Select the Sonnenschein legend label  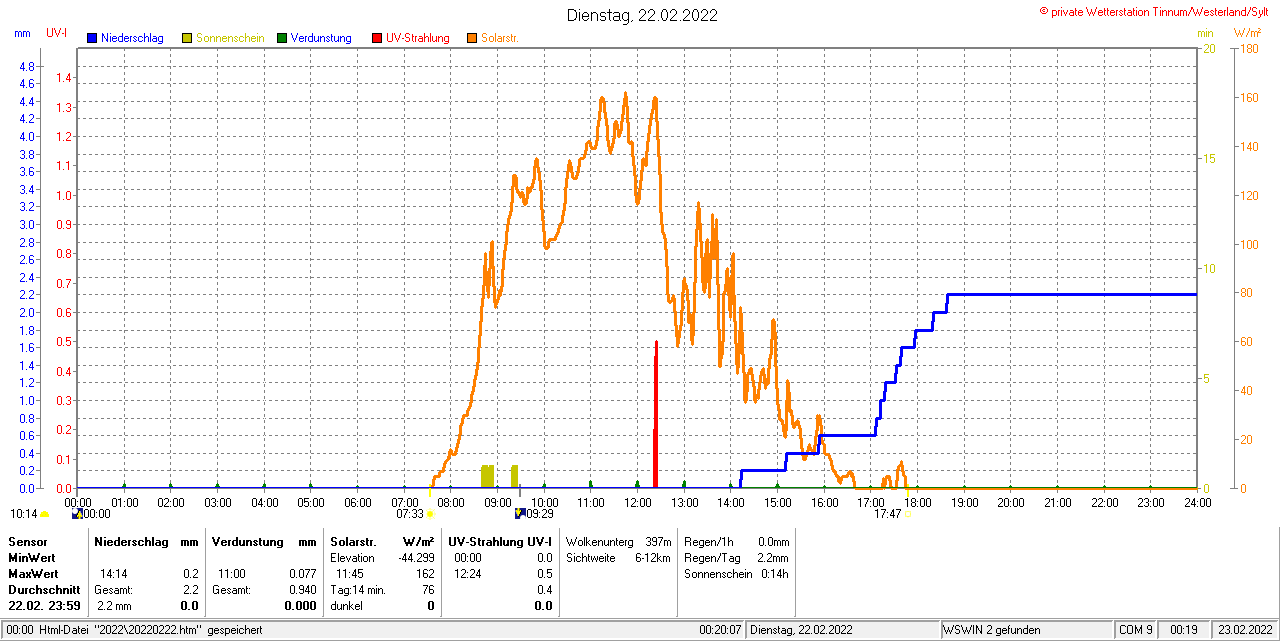click(230, 38)
